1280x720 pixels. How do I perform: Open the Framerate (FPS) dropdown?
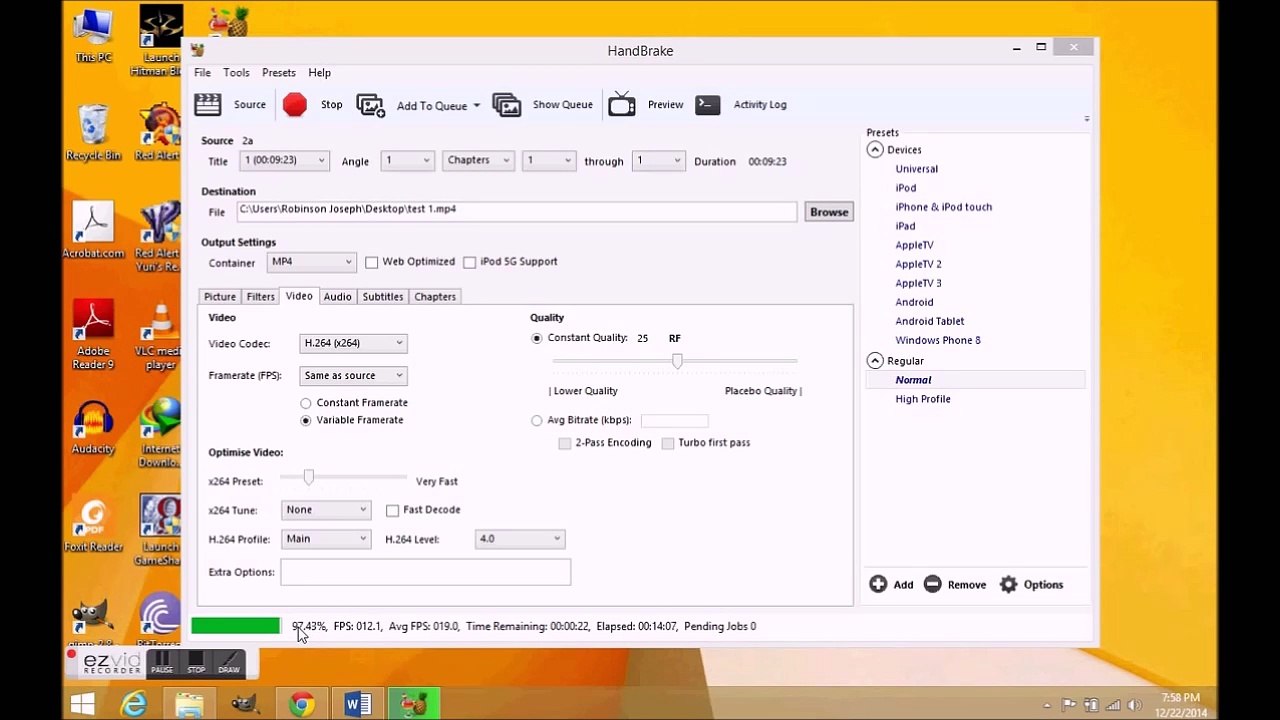click(x=353, y=376)
